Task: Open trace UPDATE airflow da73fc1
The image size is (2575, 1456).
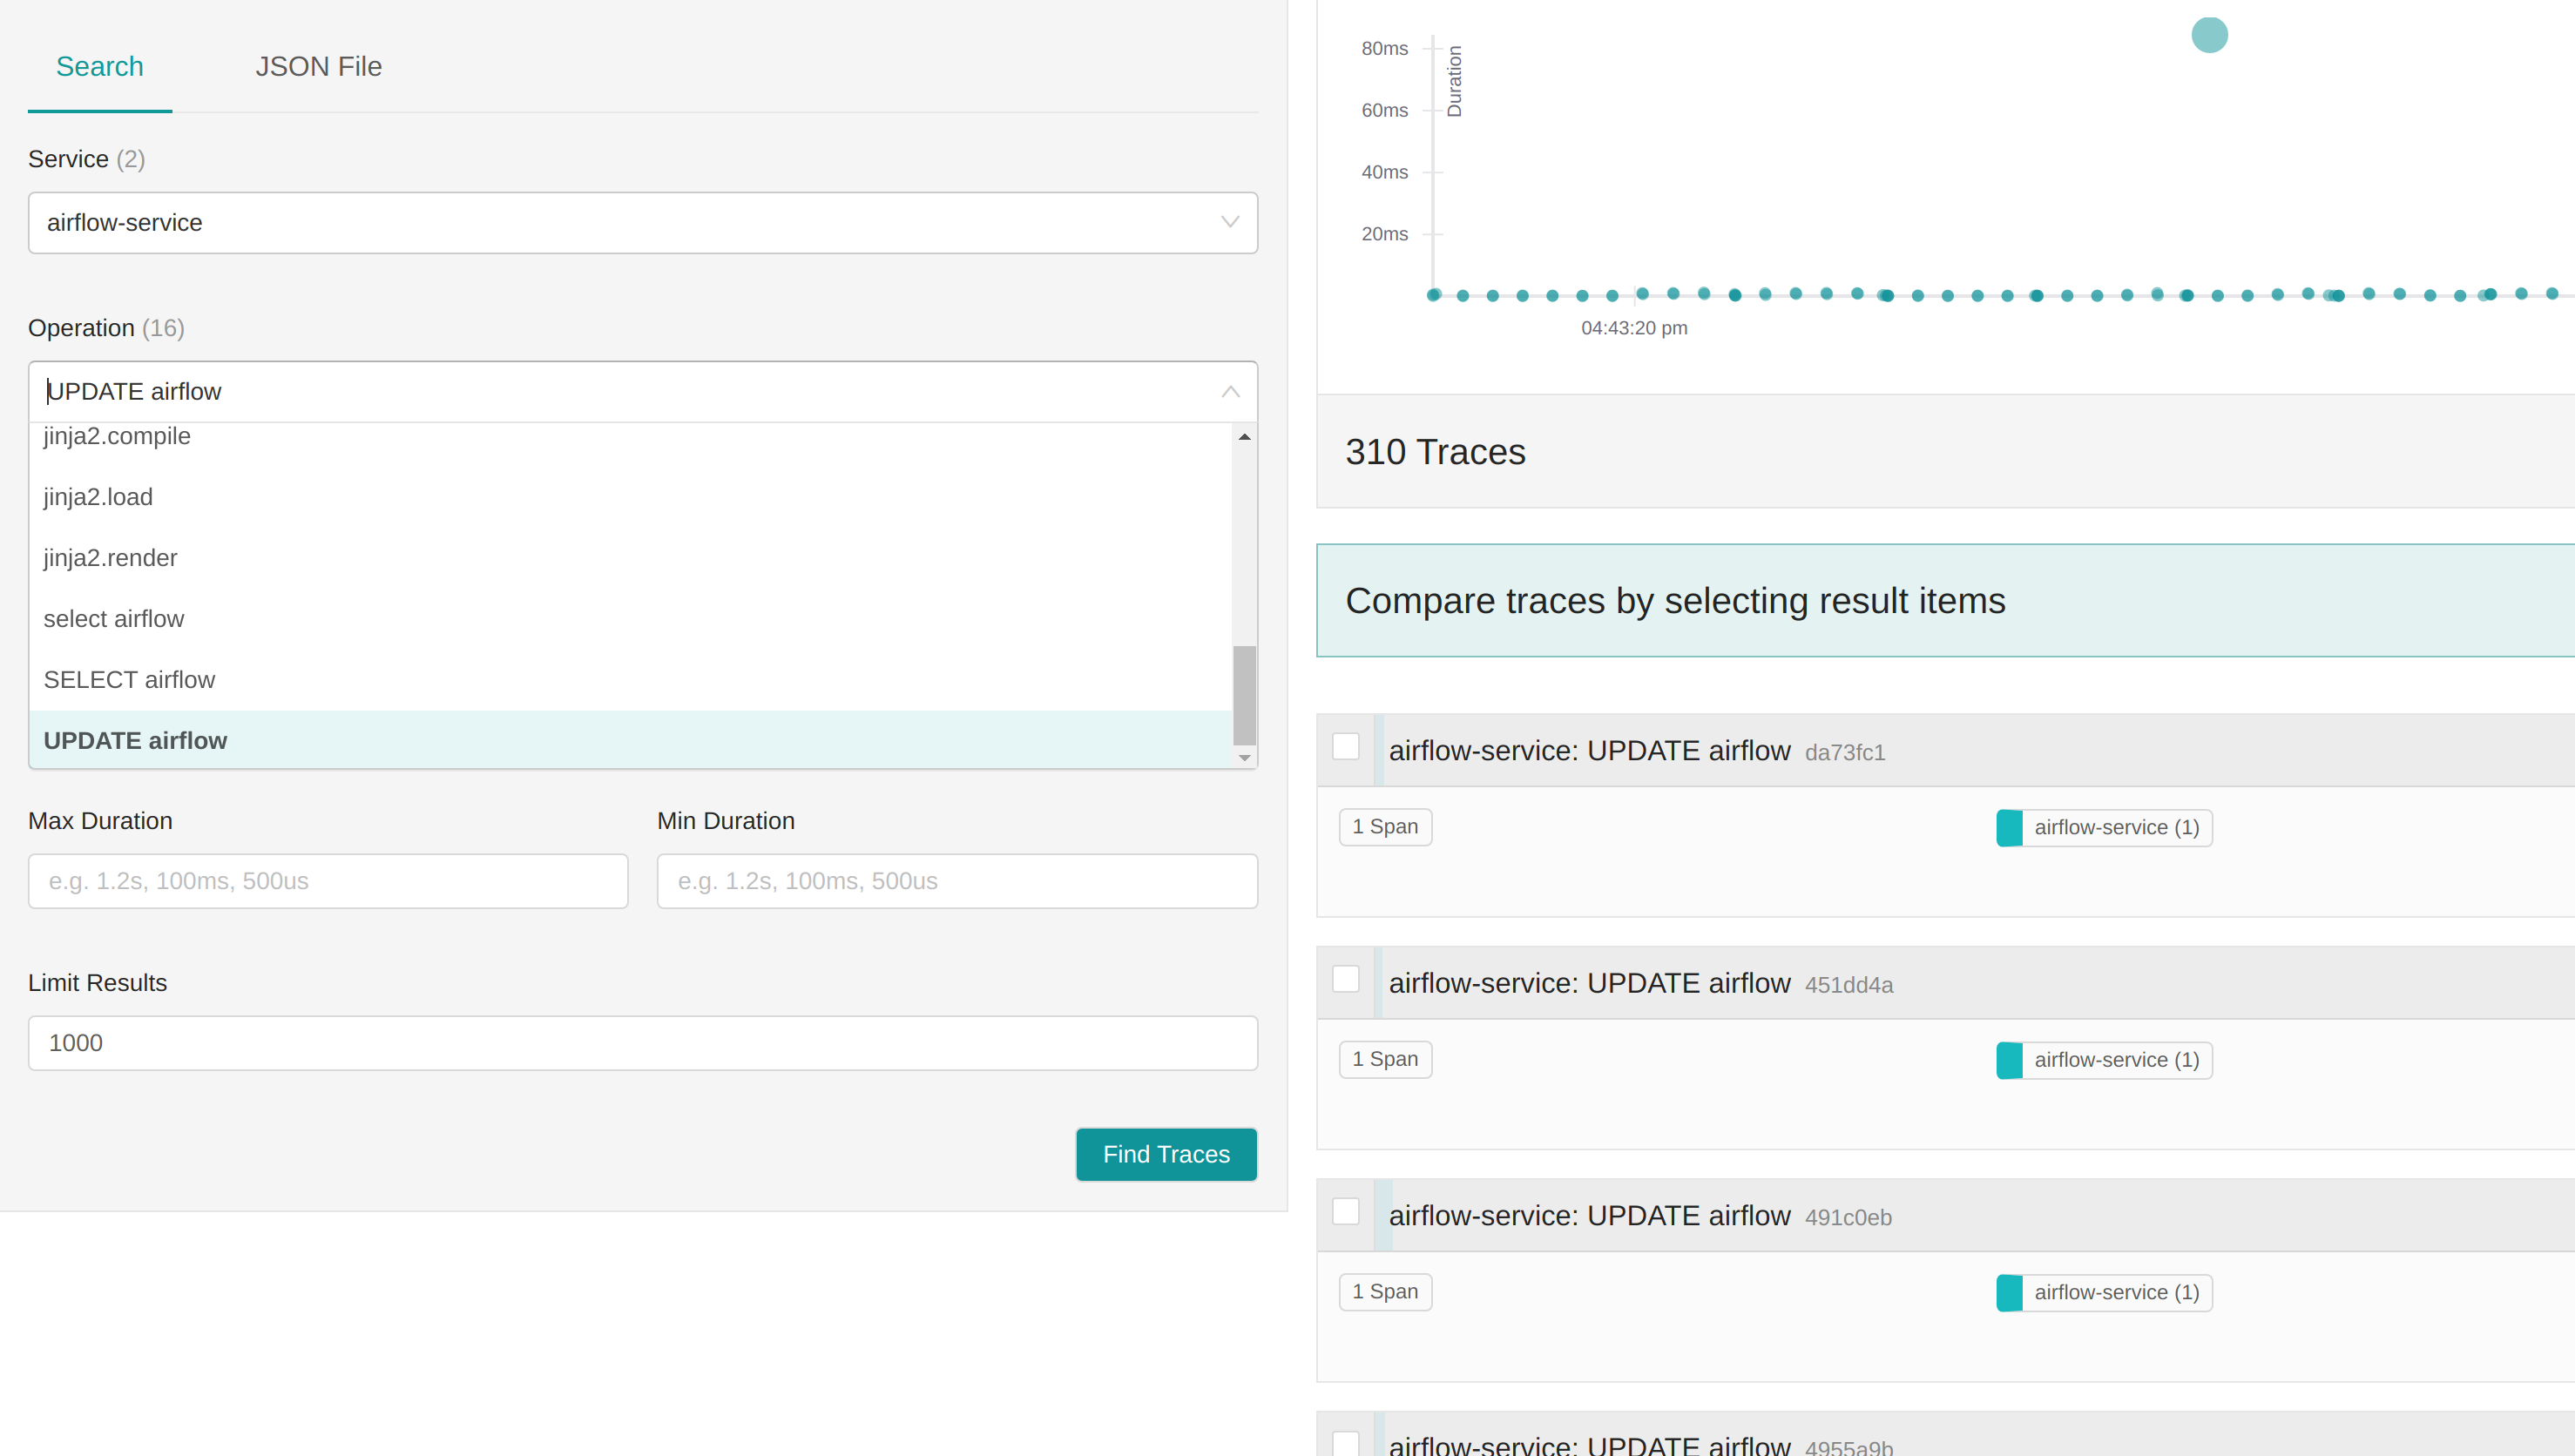Action: [x=1589, y=751]
